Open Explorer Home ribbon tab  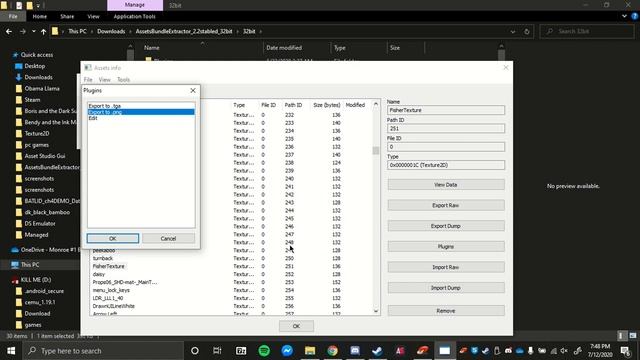(x=40, y=16)
